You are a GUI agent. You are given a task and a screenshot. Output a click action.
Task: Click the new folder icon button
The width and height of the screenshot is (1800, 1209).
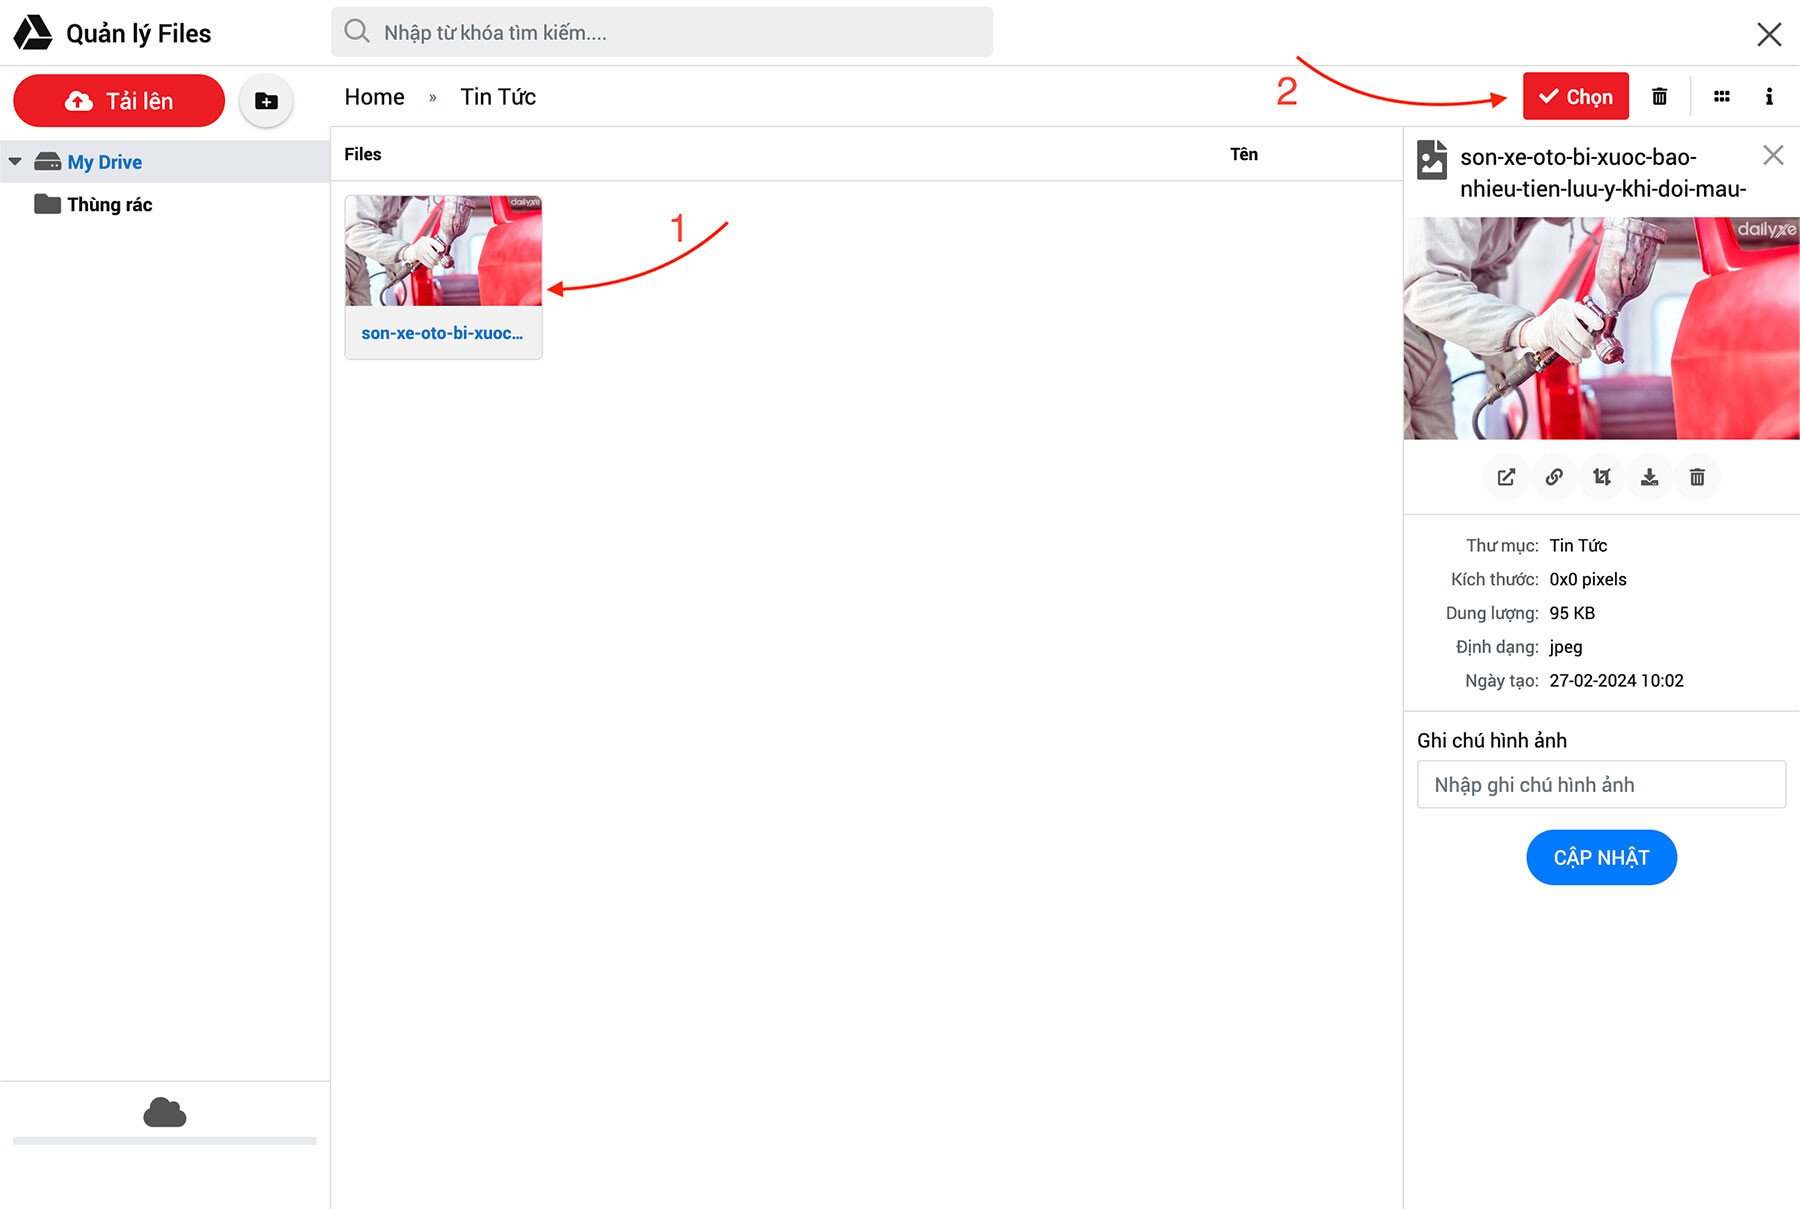click(266, 101)
